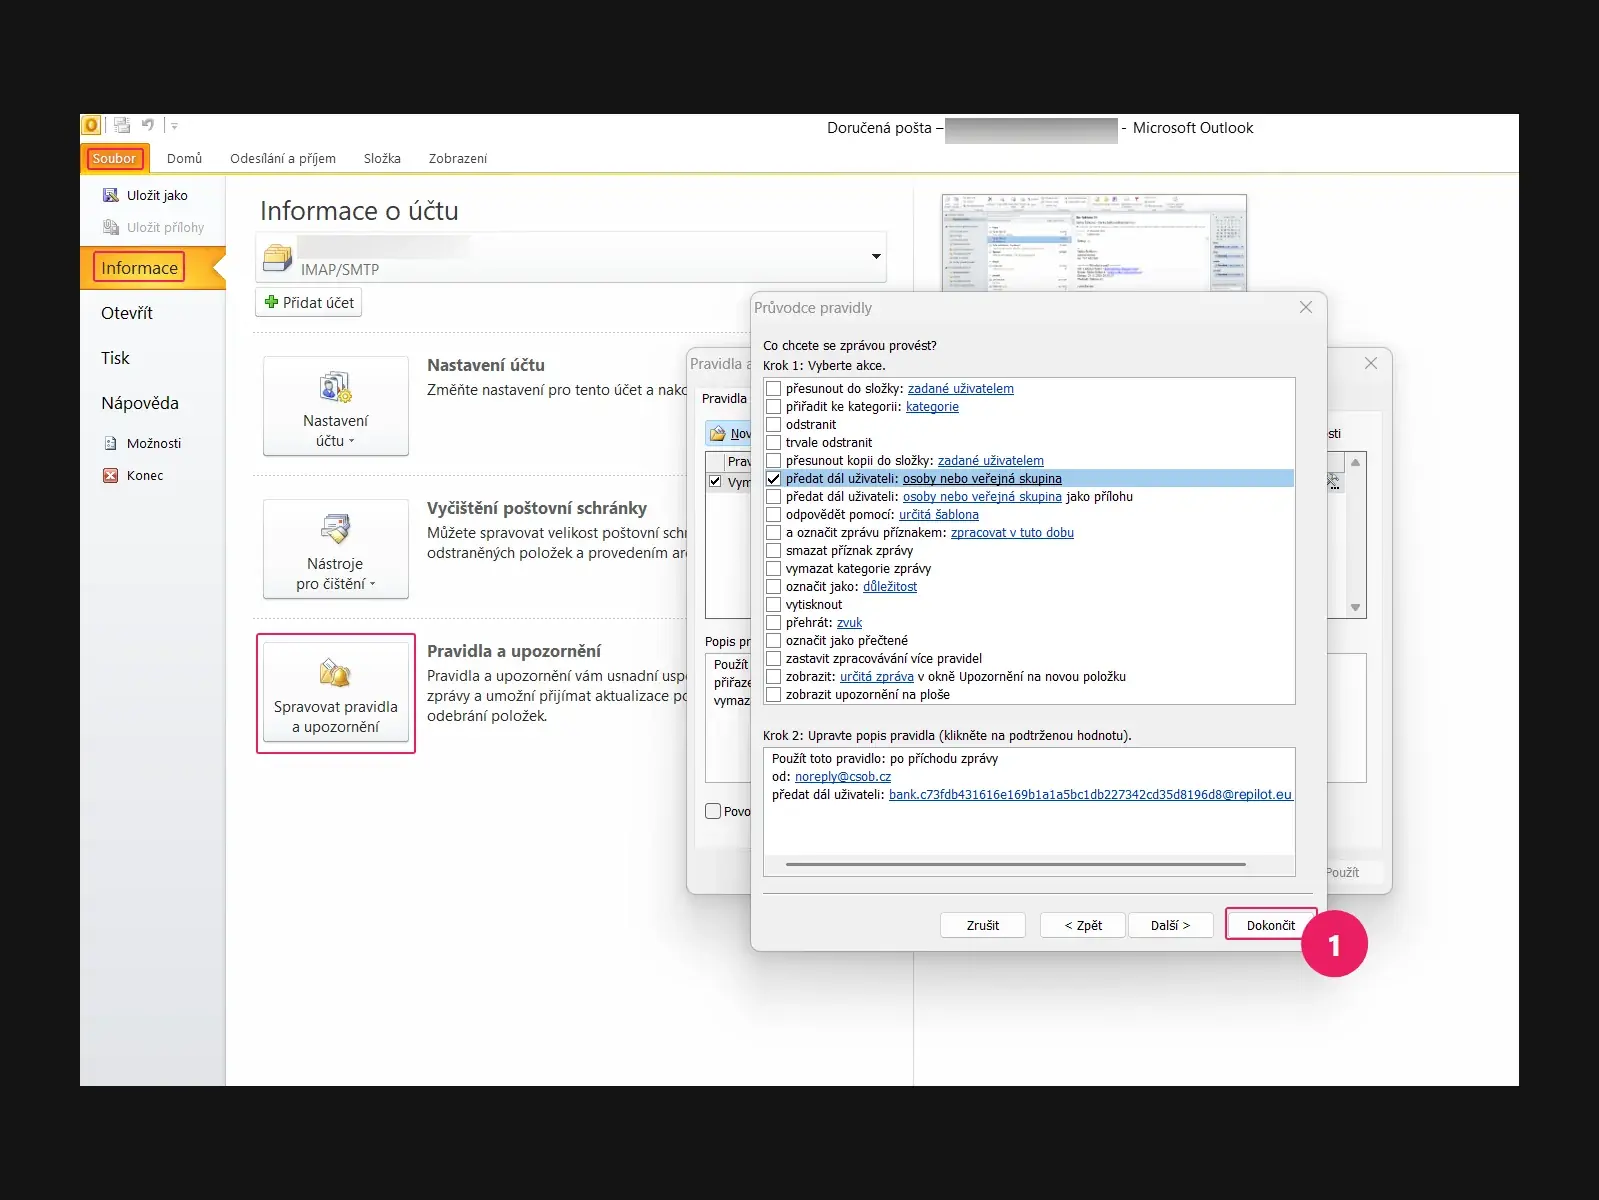
Task: Check 'odpovědět pomocí' checkbox
Action: tap(773, 514)
